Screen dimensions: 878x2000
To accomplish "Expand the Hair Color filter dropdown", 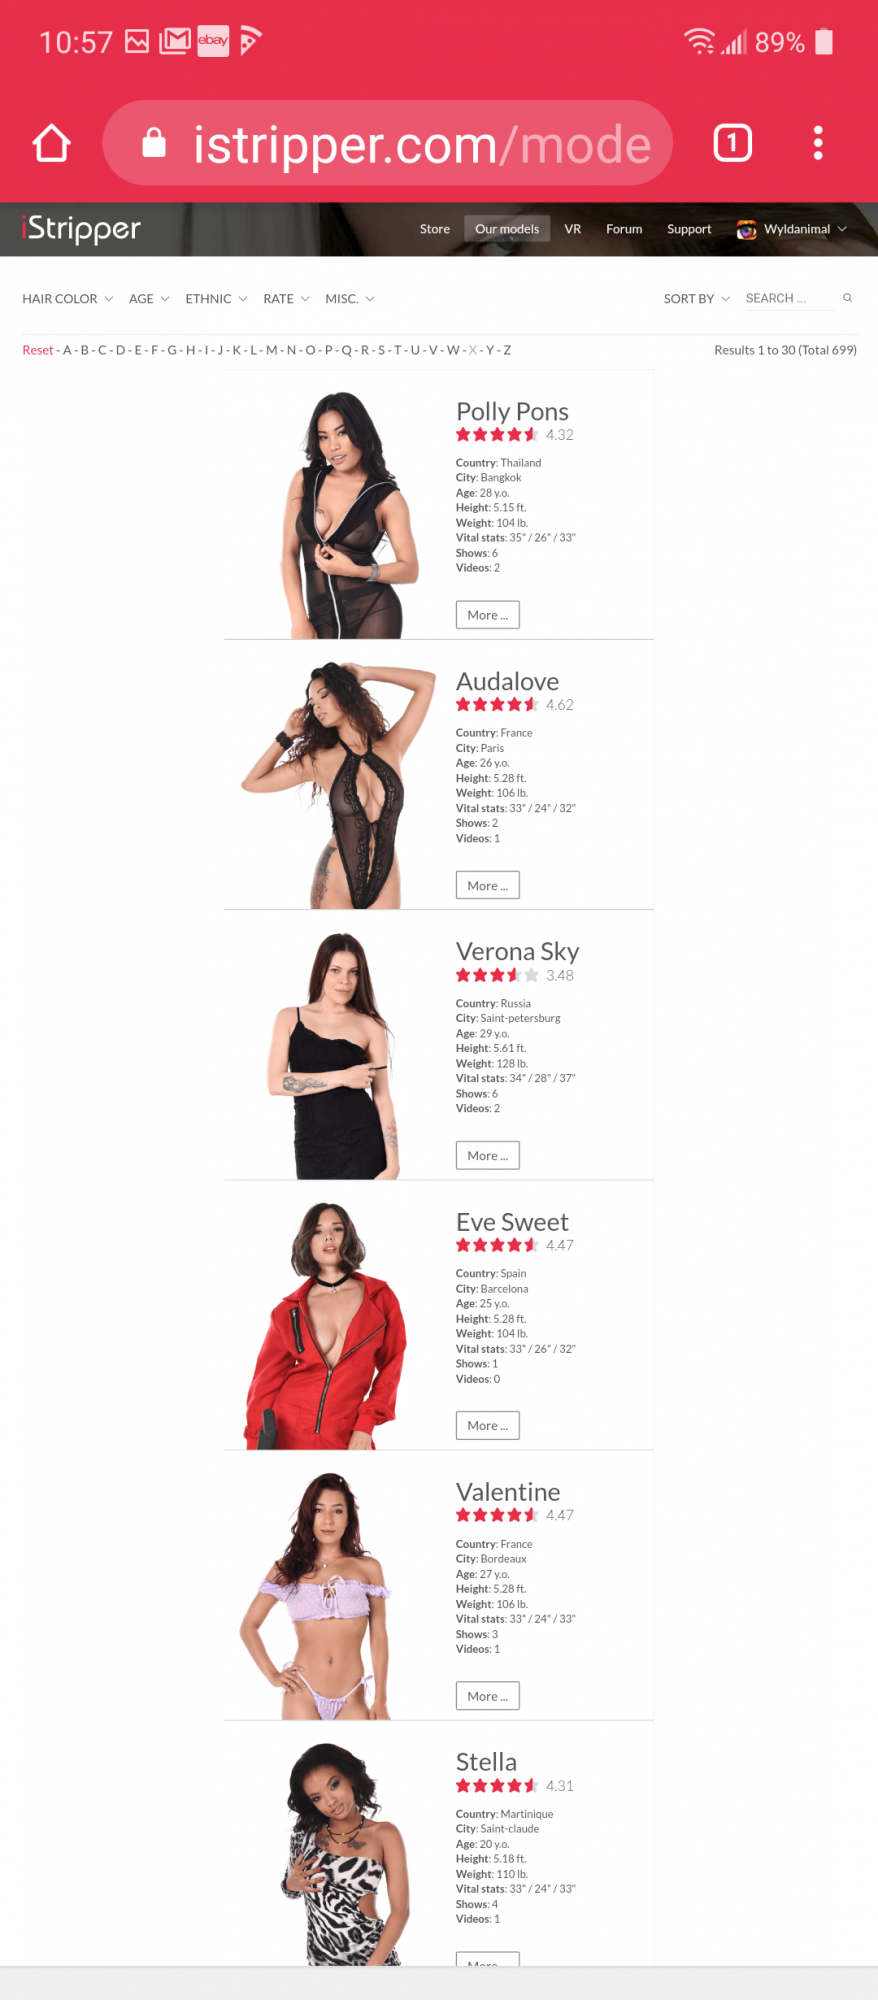I will (x=68, y=299).
